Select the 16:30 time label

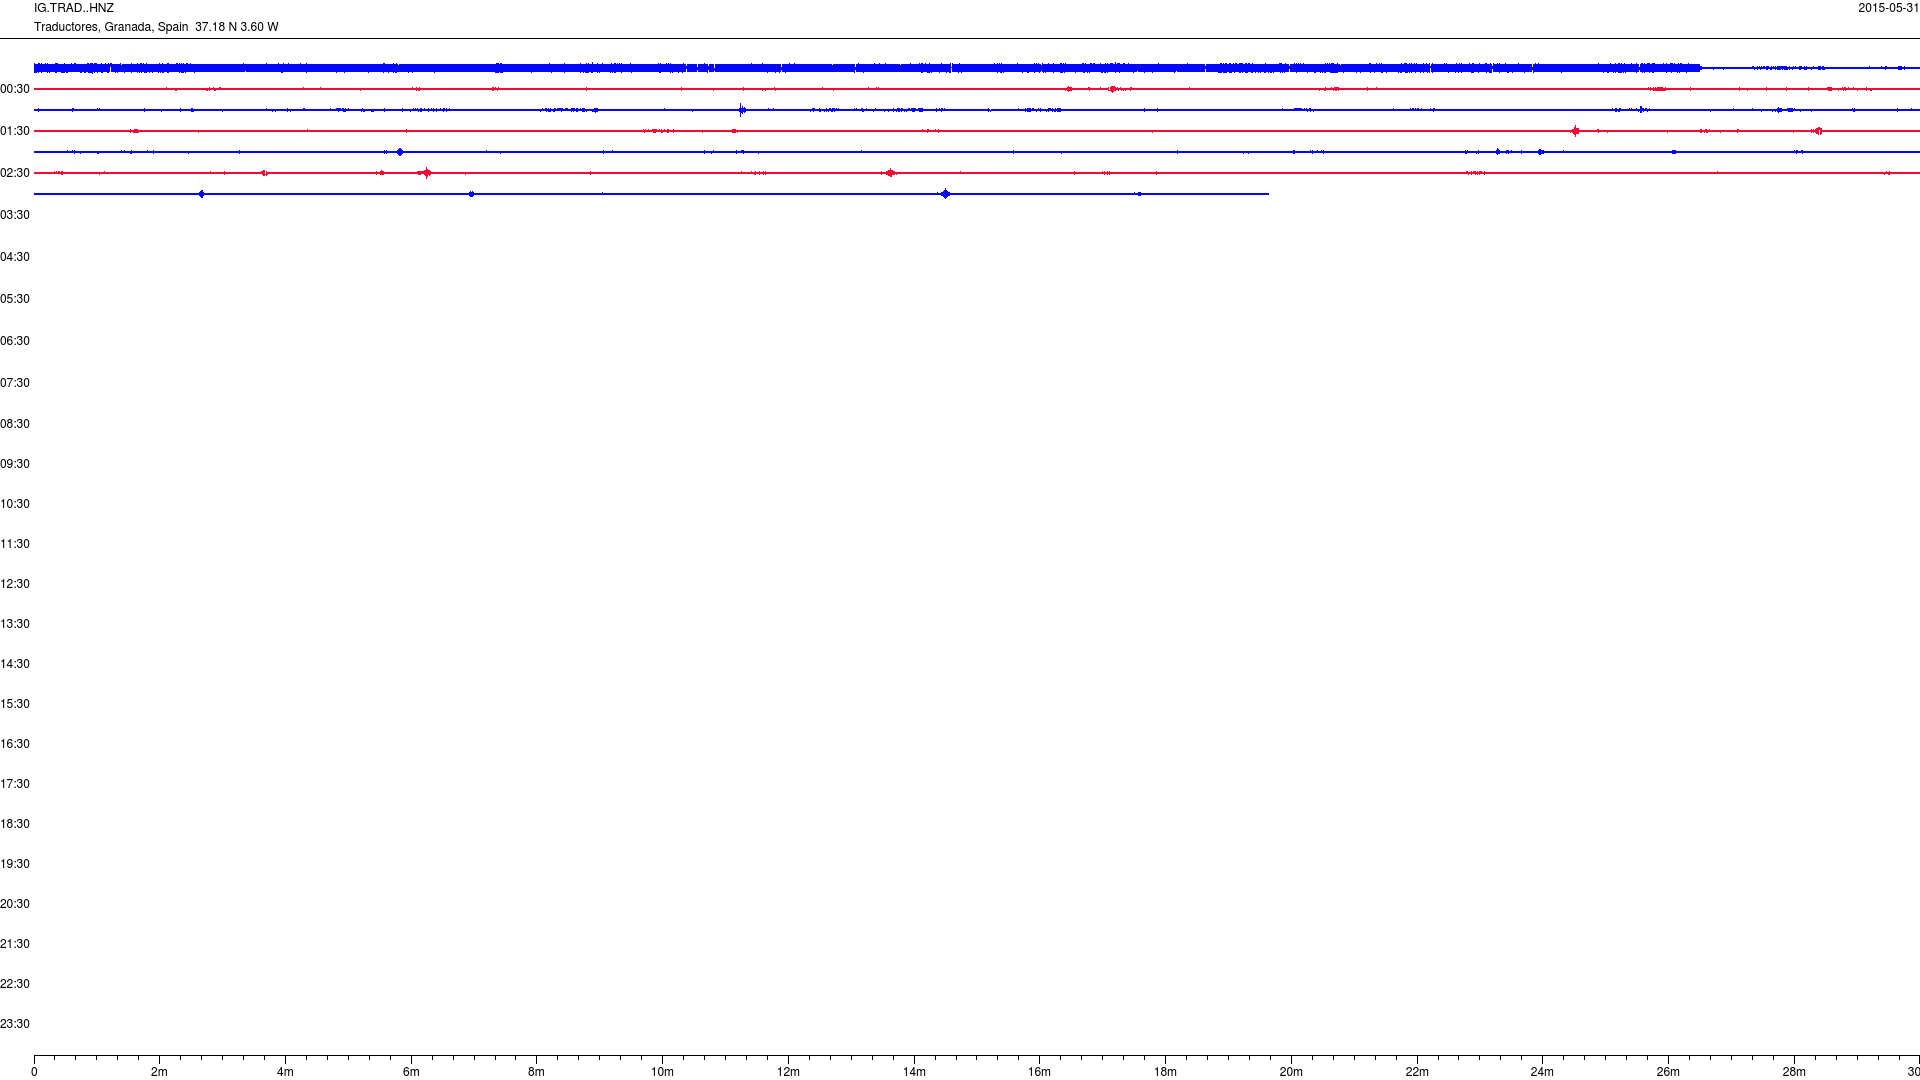click(15, 744)
